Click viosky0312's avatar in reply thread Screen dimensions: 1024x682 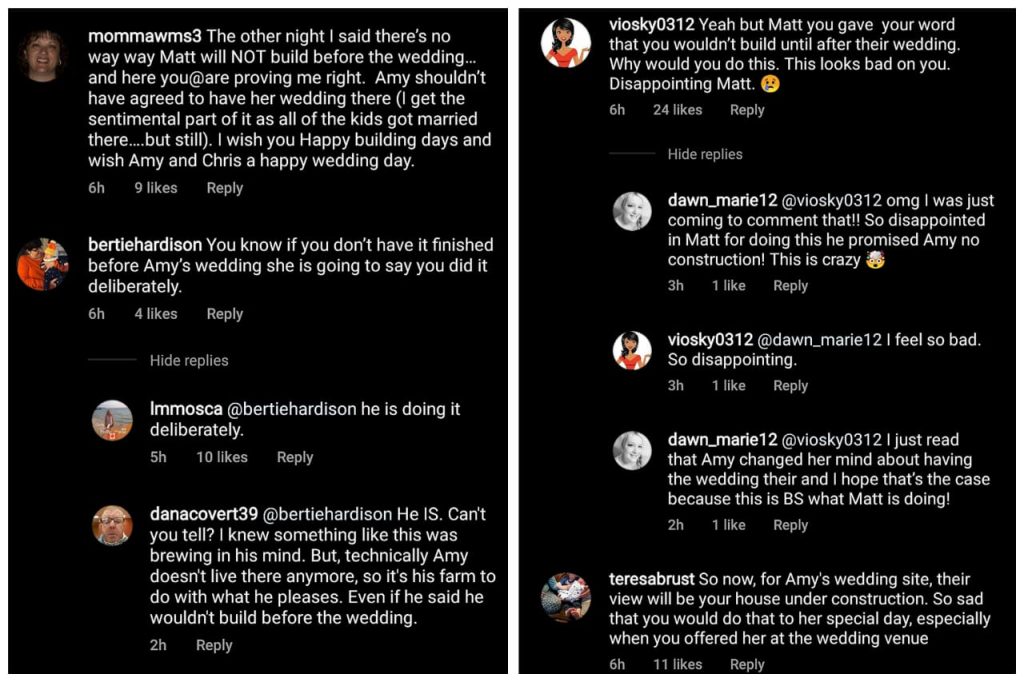click(x=632, y=350)
